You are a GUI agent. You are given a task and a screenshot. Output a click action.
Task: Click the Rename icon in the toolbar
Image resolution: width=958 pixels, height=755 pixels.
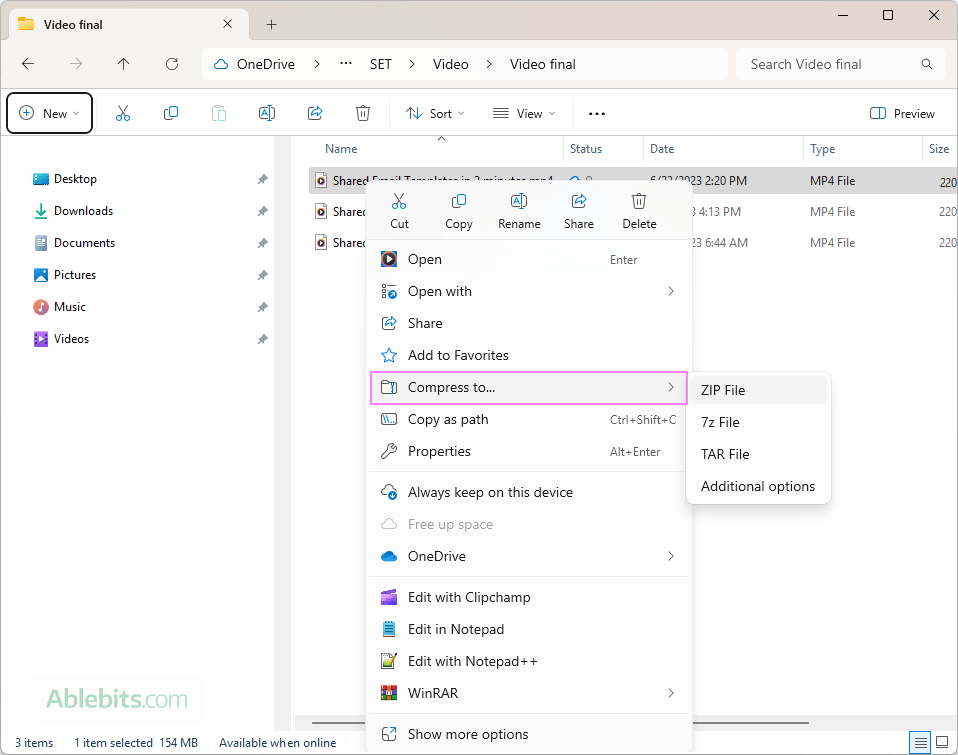pyautogui.click(x=267, y=113)
